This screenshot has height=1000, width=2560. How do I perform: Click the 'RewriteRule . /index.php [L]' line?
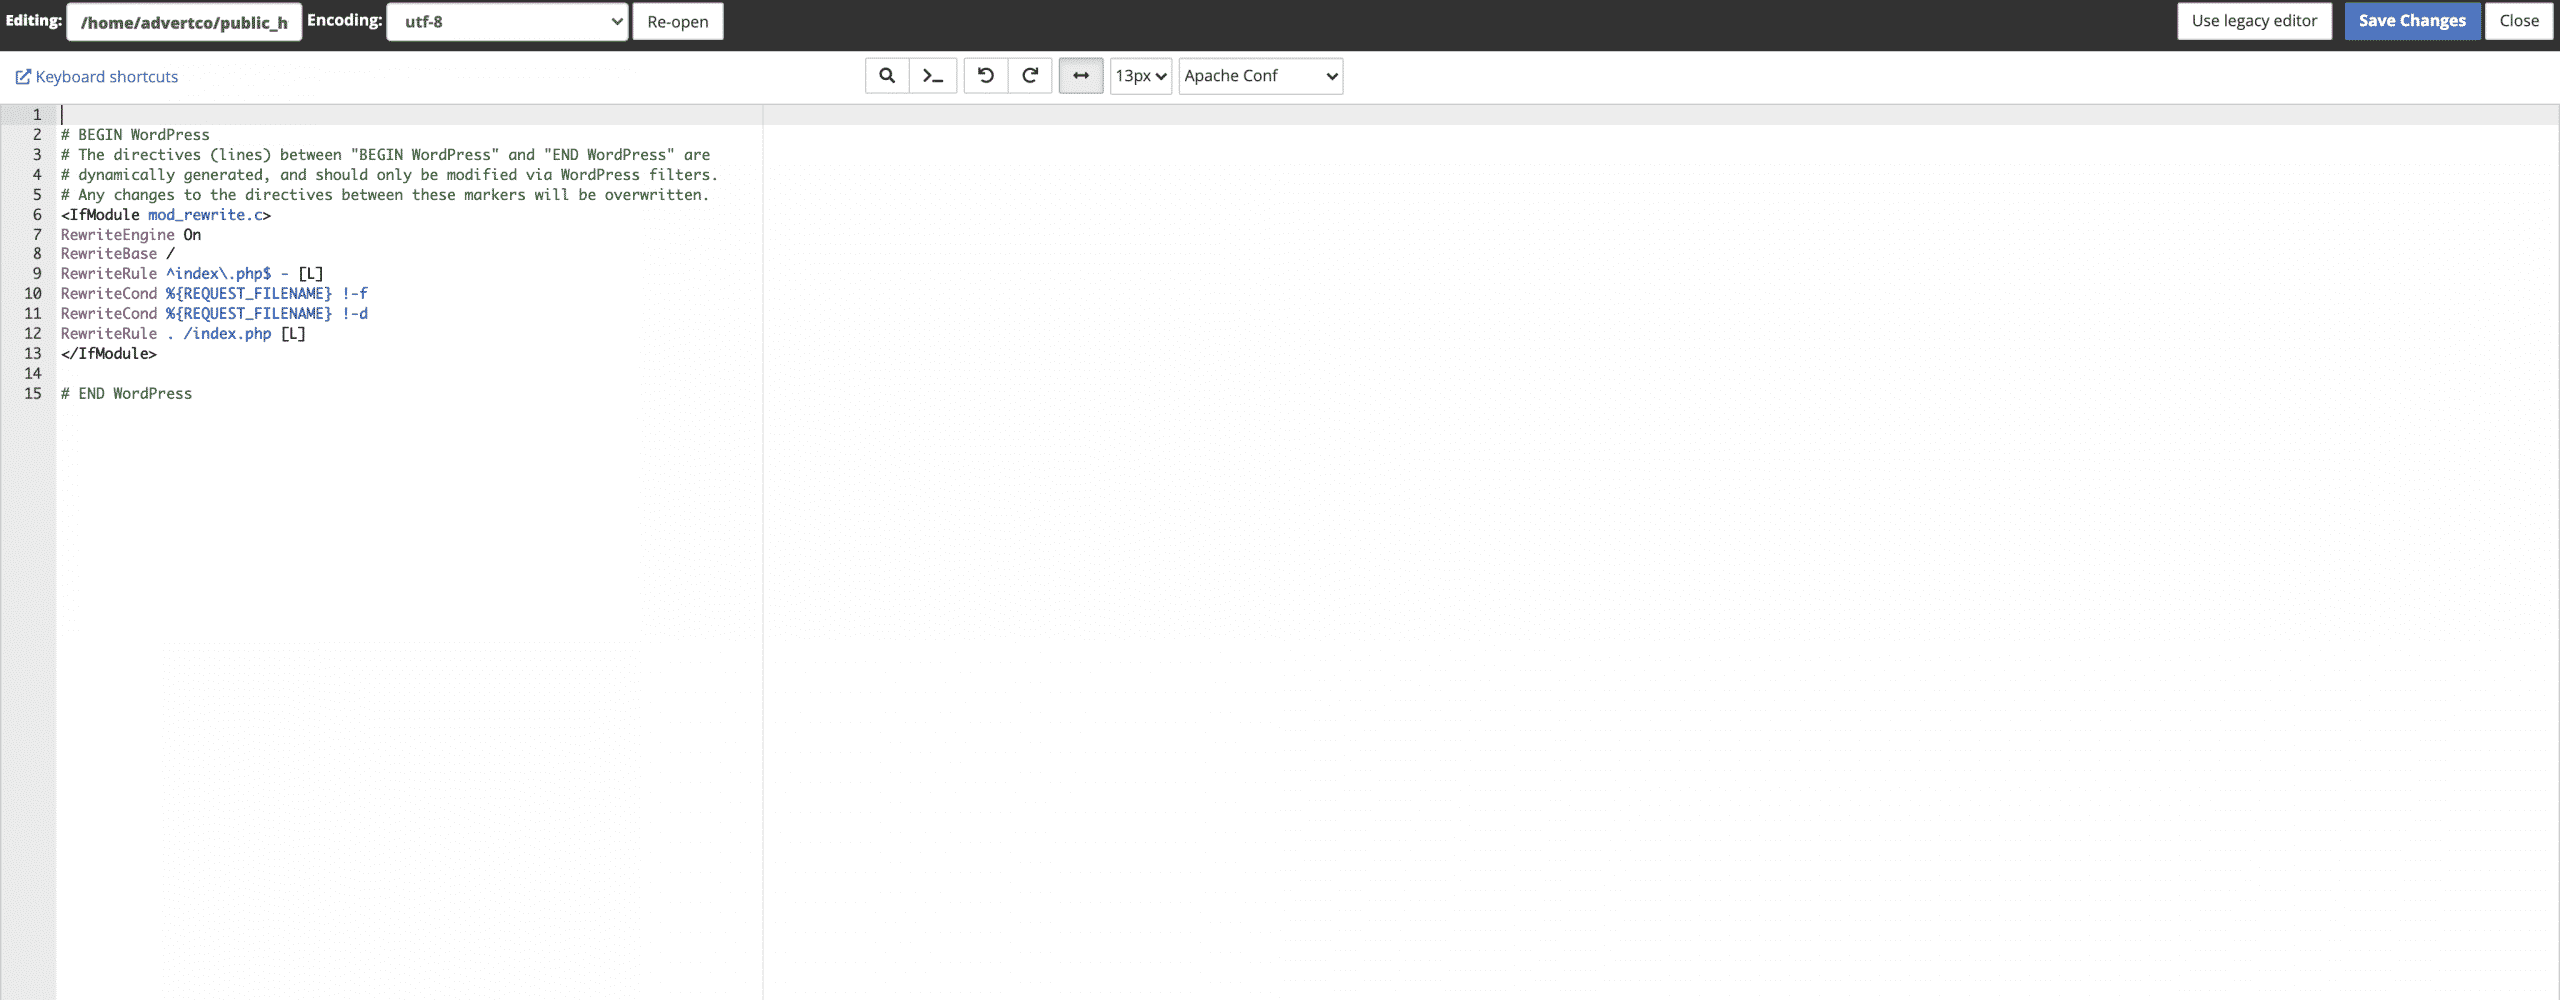tap(183, 334)
